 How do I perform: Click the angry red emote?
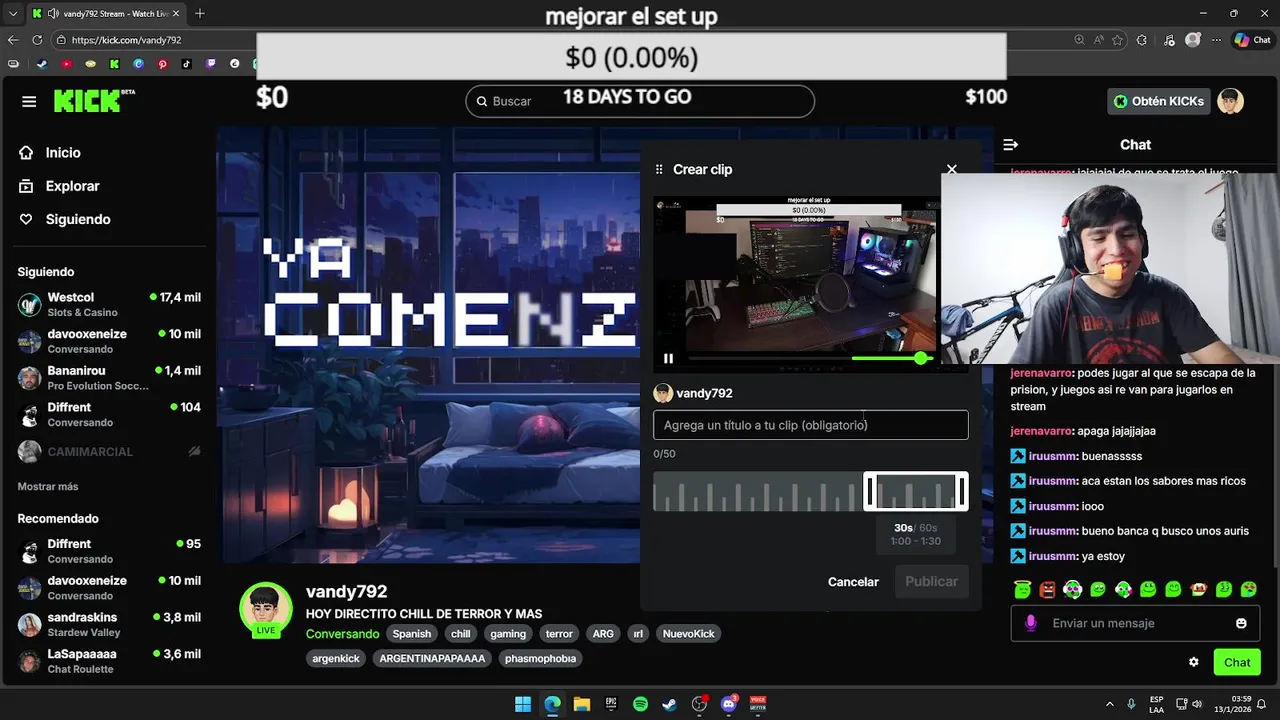(x=1047, y=590)
